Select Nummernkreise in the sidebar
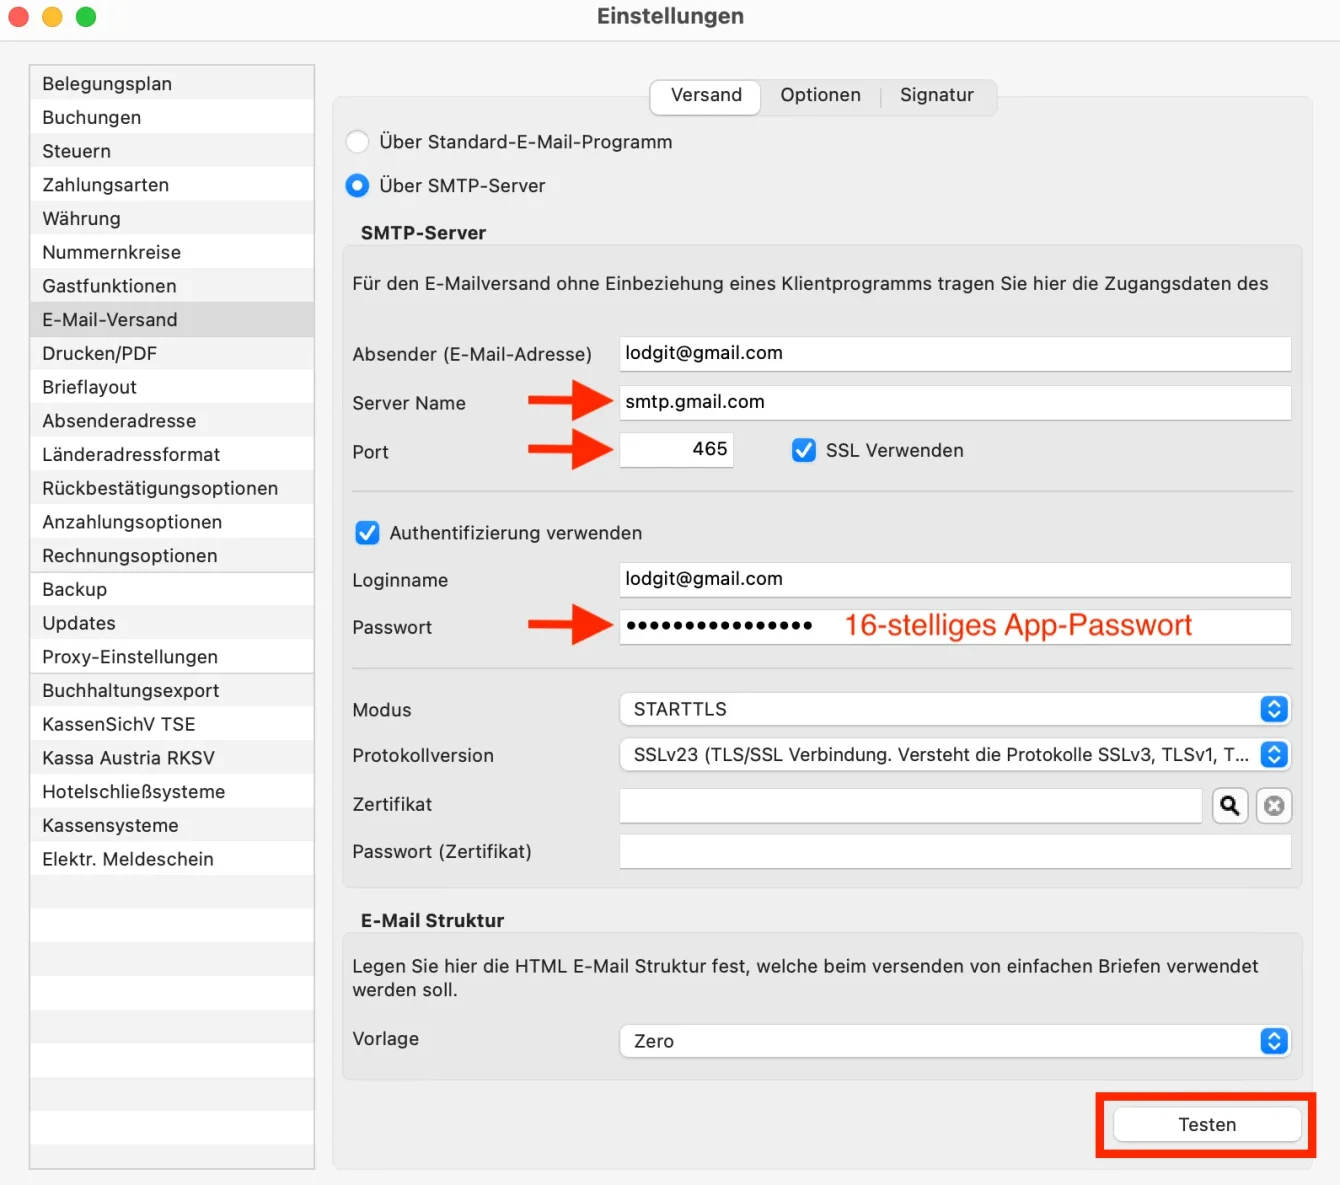This screenshot has height=1185, width=1340. (172, 253)
